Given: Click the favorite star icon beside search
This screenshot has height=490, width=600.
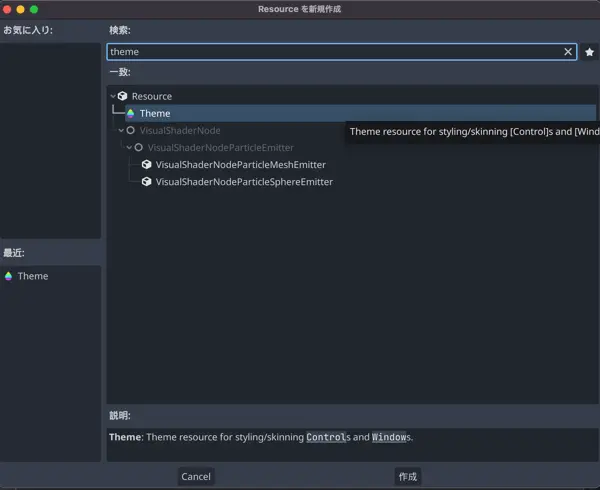Looking at the screenshot, I should [x=590, y=52].
